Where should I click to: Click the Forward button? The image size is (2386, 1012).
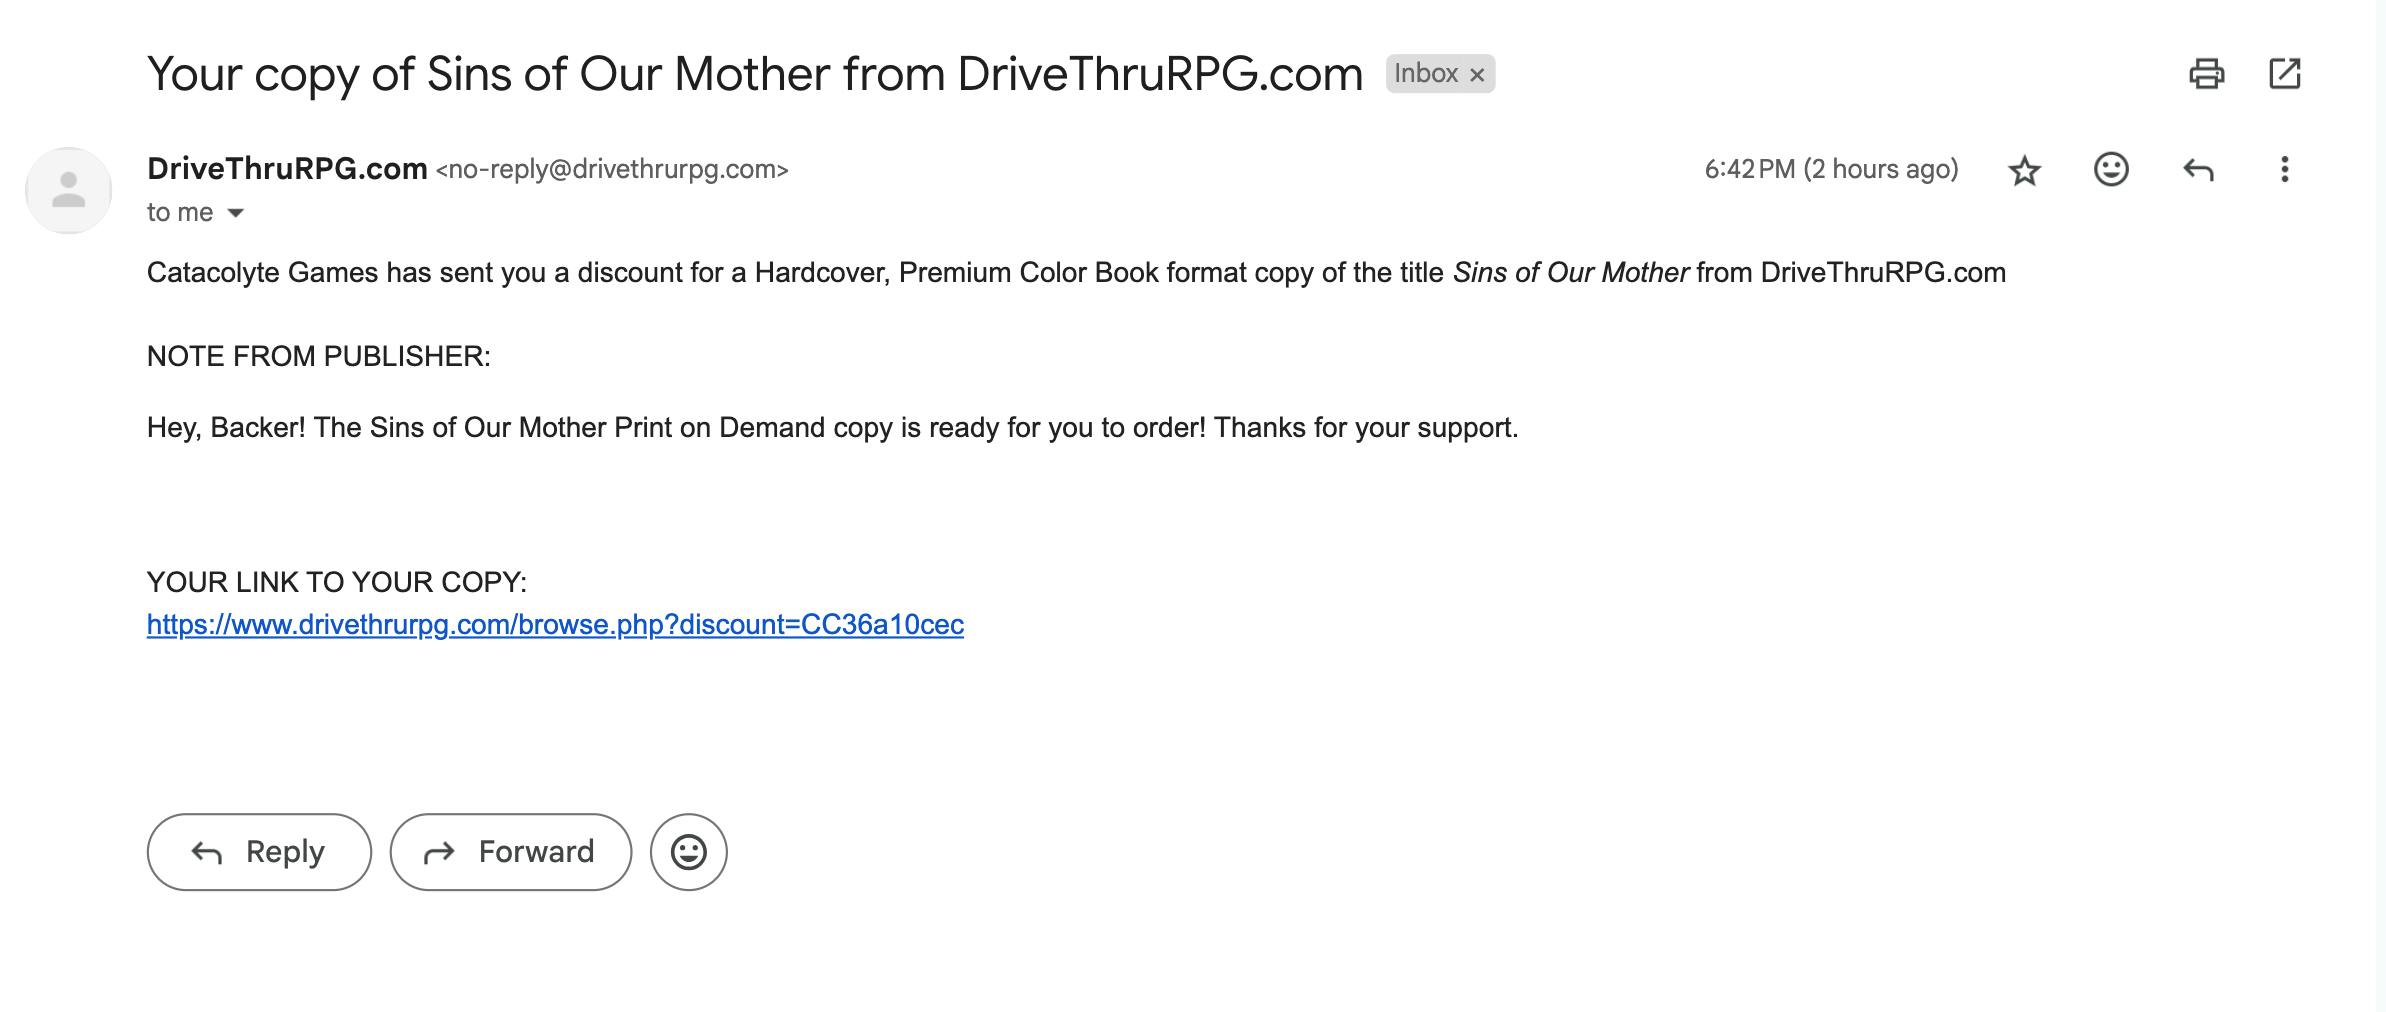pos(510,852)
